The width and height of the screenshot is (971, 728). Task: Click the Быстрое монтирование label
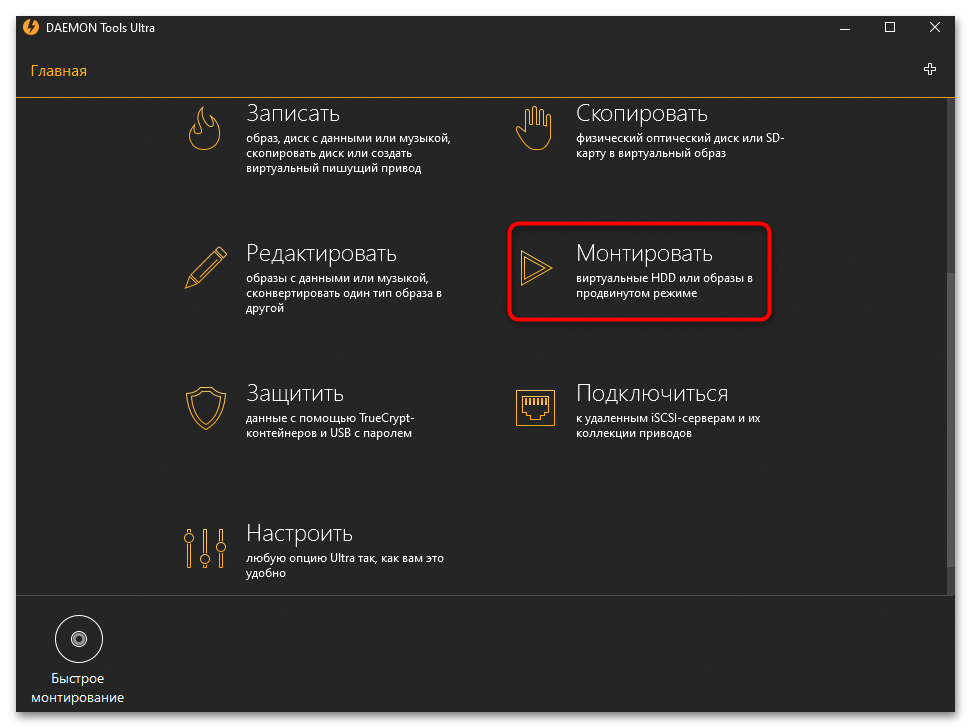(77, 688)
